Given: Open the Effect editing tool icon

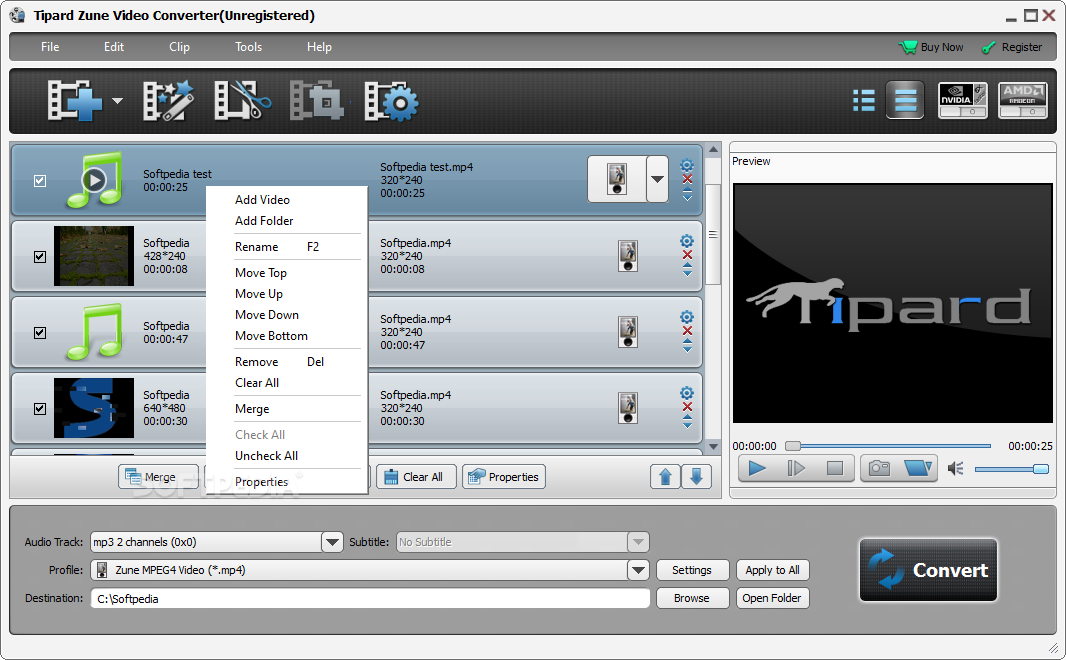Looking at the screenshot, I should 168,101.
